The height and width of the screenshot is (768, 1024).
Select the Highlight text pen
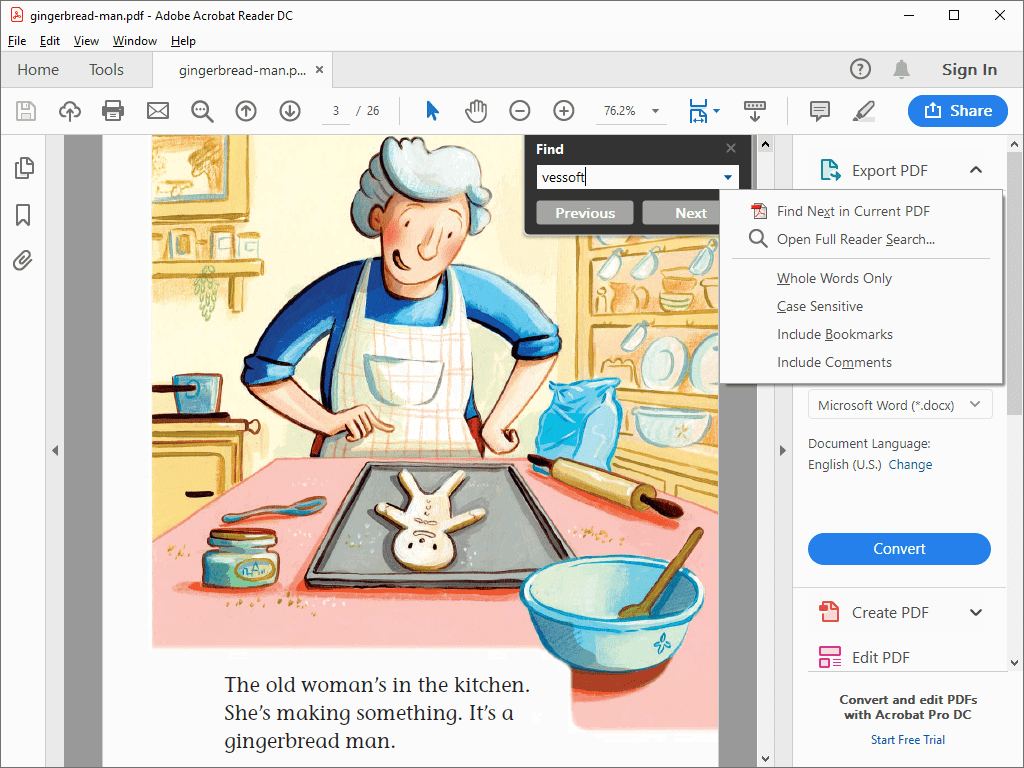pyautogui.click(x=863, y=111)
